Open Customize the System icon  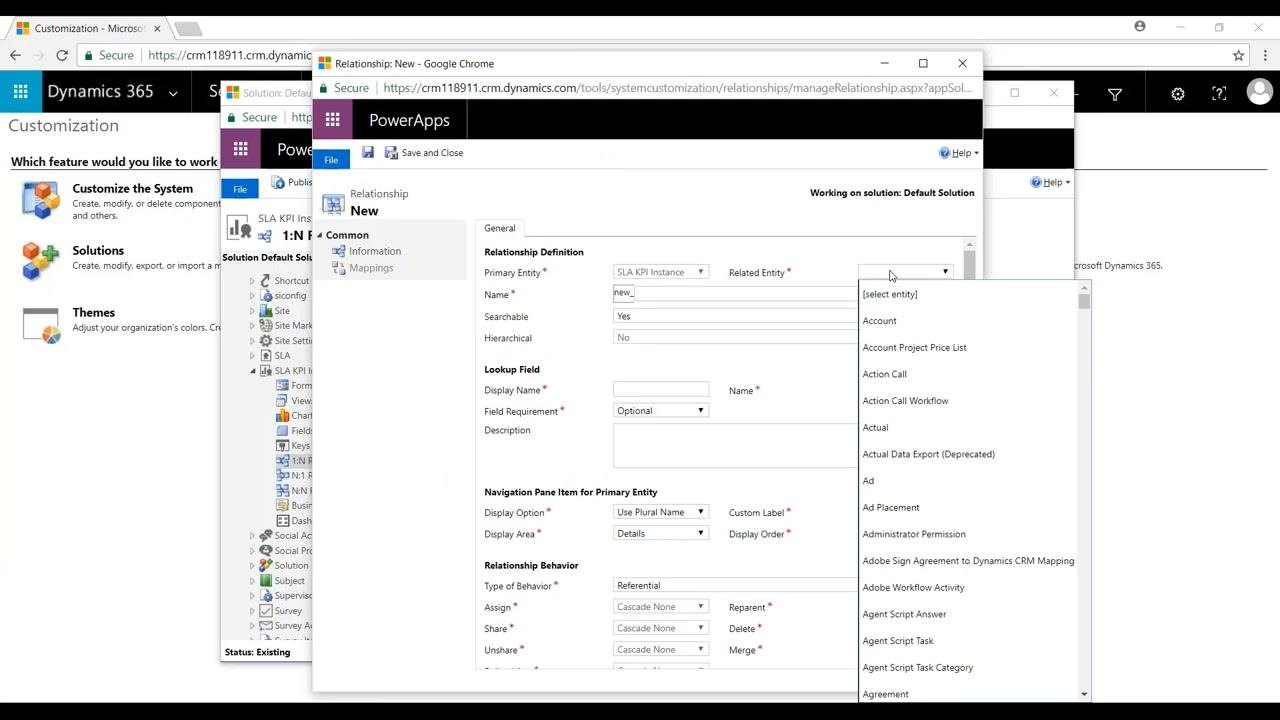(x=41, y=200)
